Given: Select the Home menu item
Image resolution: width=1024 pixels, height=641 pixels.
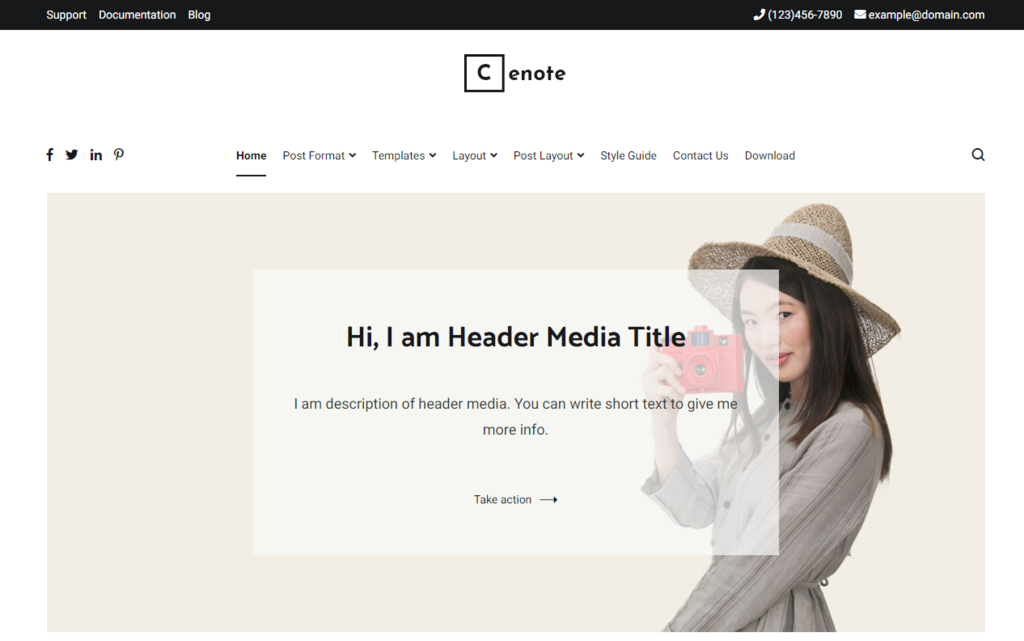Looking at the screenshot, I should pos(251,156).
